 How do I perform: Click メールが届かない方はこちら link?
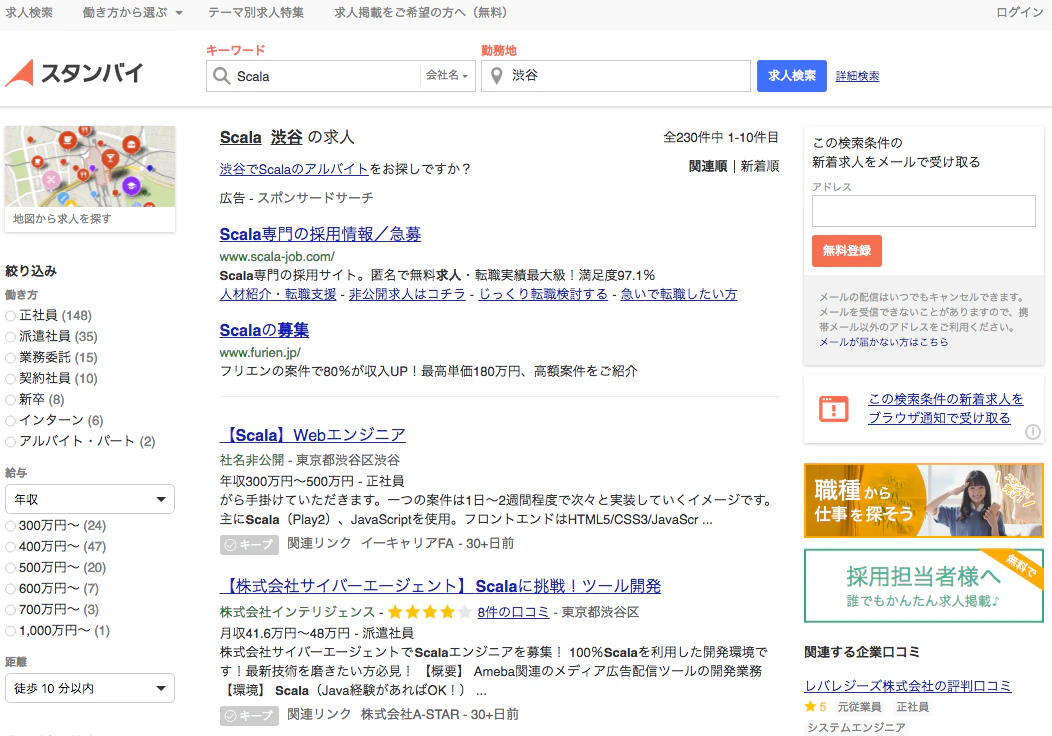pos(884,342)
